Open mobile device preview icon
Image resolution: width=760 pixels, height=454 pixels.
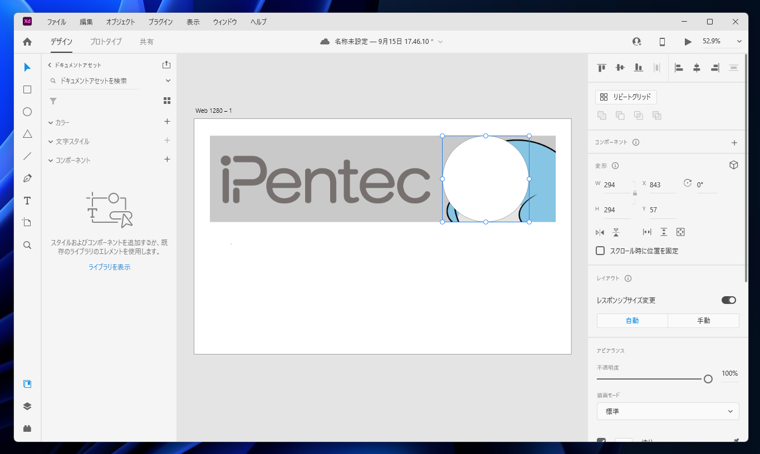point(662,42)
